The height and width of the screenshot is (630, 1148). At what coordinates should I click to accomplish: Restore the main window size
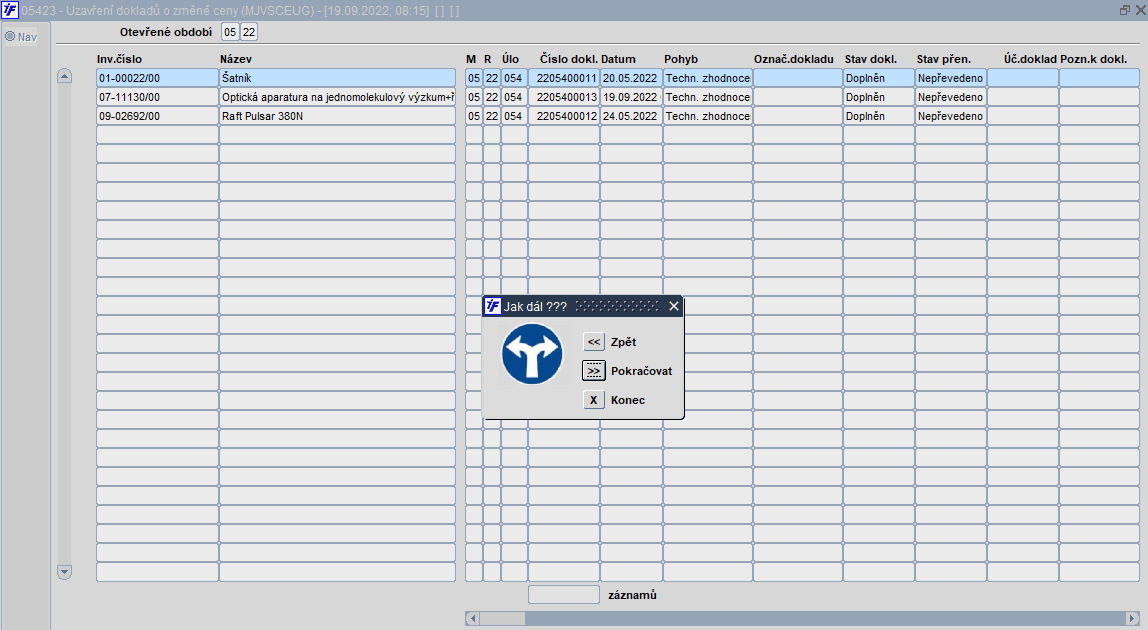click(x=1125, y=10)
